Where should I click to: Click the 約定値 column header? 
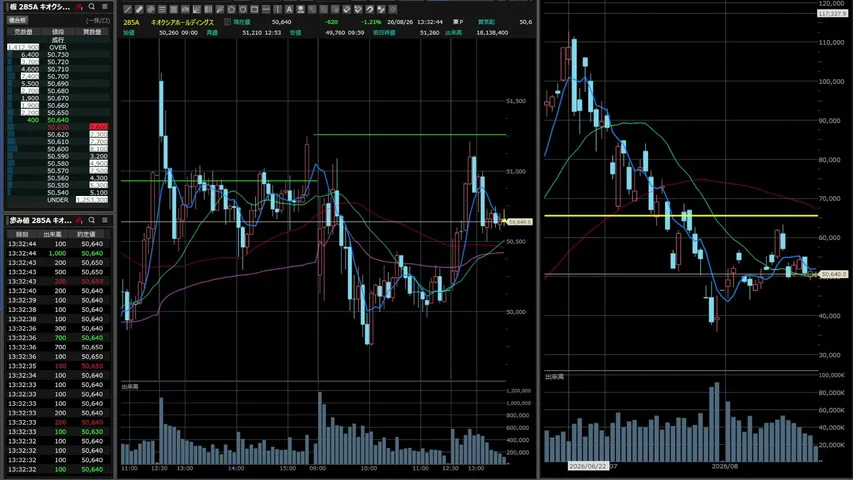pos(86,234)
